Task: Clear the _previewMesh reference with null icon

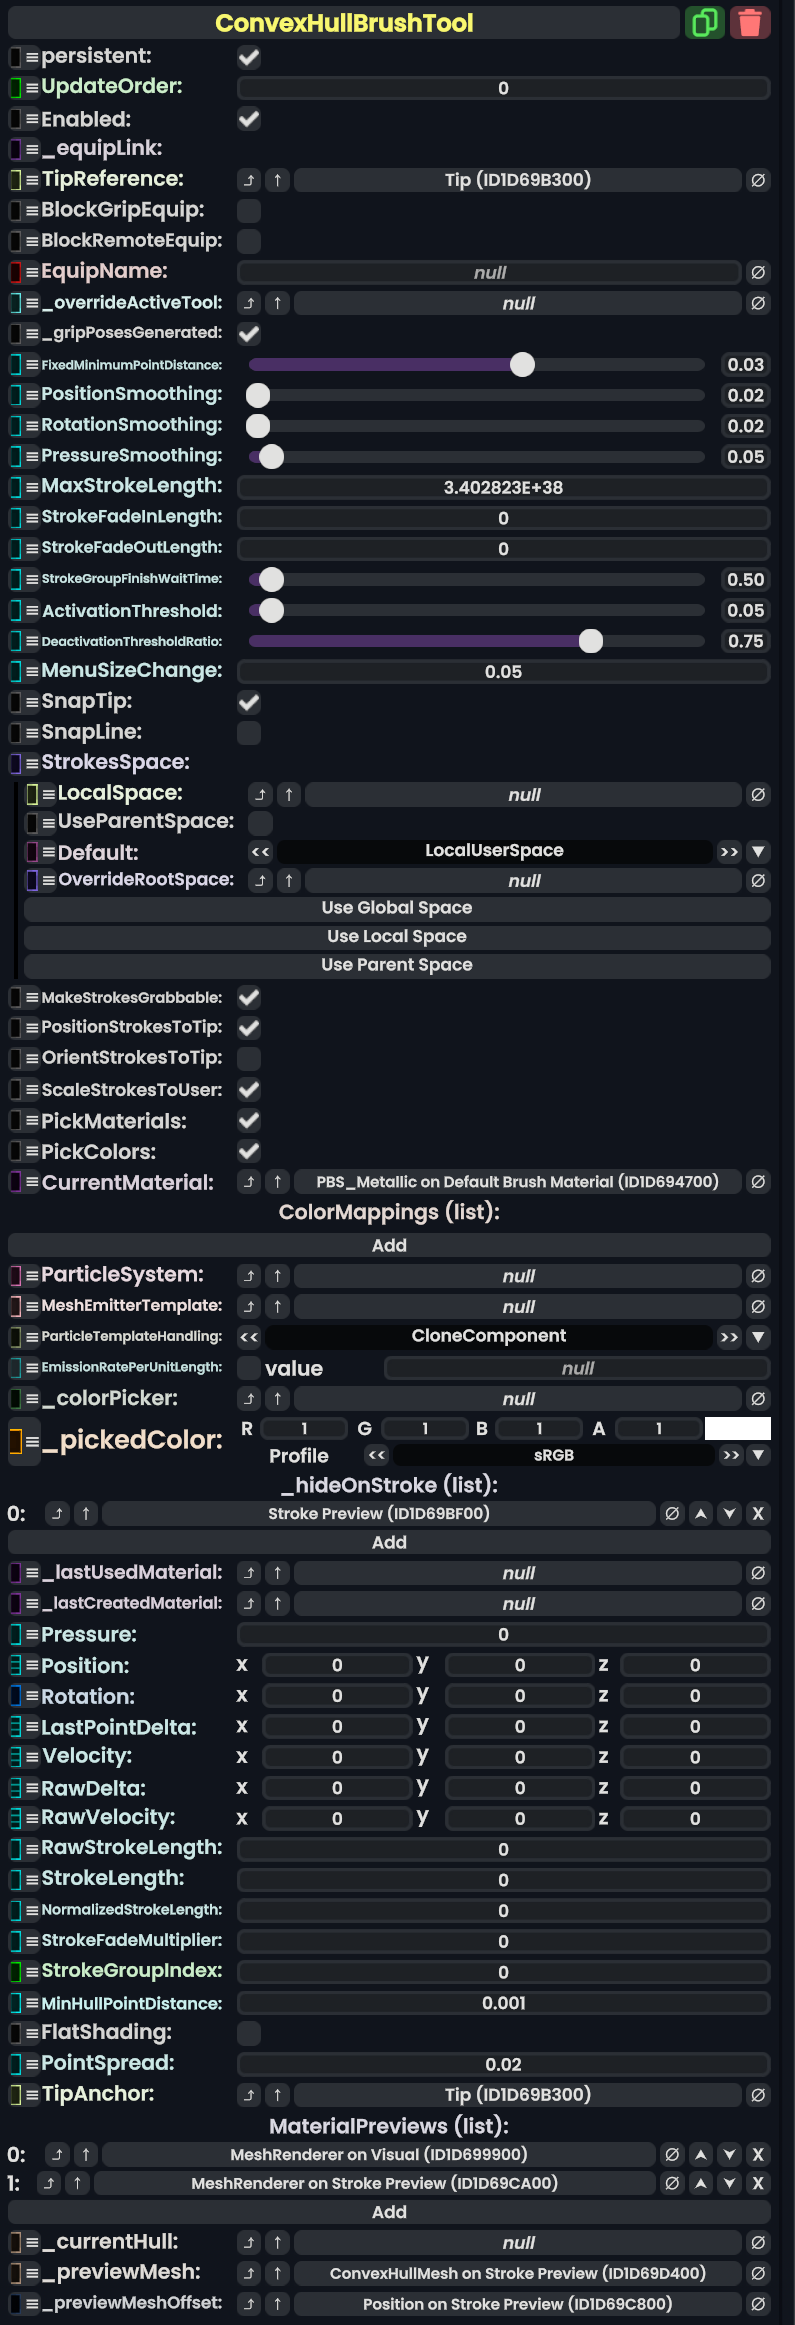Action: coord(758,2273)
